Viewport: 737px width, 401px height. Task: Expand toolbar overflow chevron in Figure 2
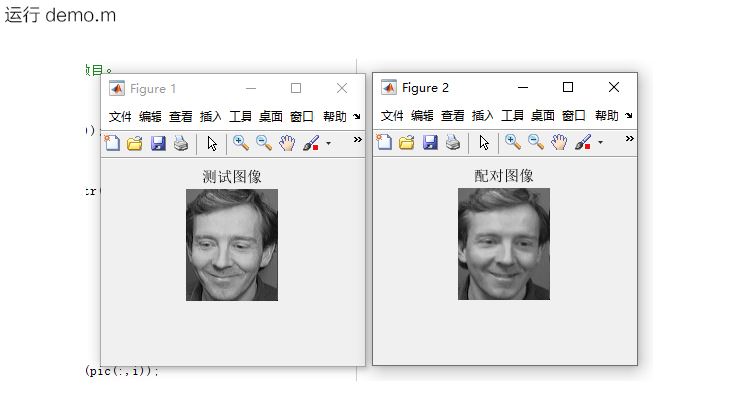pyautogui.click(x=630, y=138)
